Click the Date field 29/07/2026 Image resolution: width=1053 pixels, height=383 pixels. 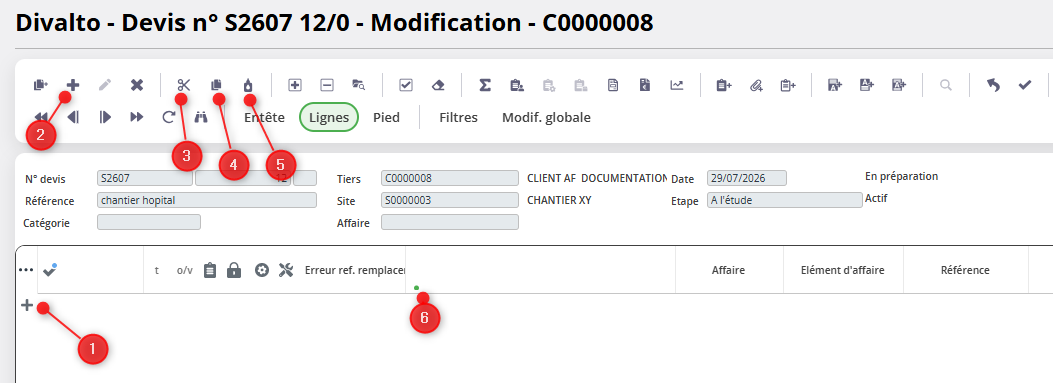747,178
